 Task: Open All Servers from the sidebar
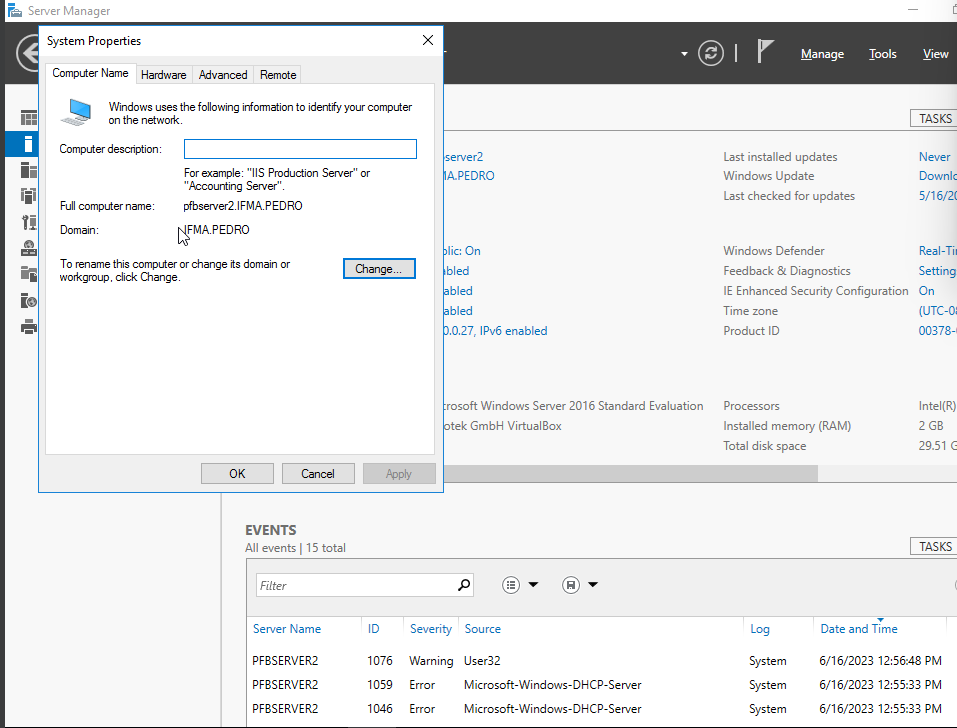(x=29, y=169)
